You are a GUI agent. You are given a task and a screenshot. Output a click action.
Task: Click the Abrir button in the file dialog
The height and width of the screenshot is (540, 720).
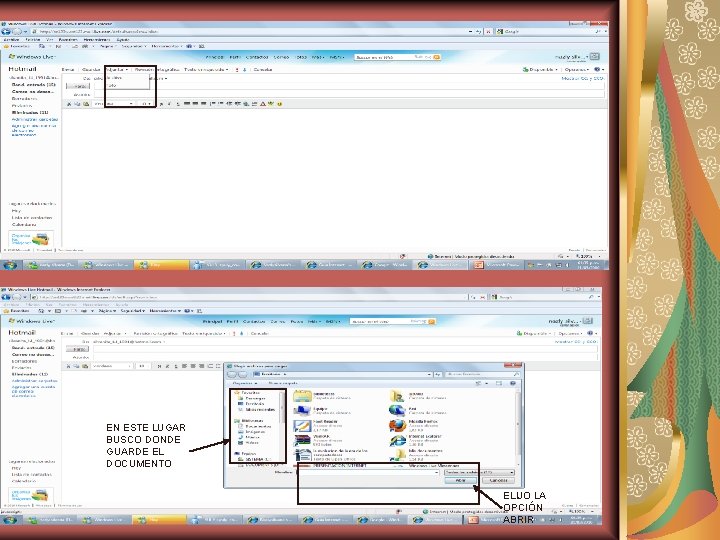point(461,481)
